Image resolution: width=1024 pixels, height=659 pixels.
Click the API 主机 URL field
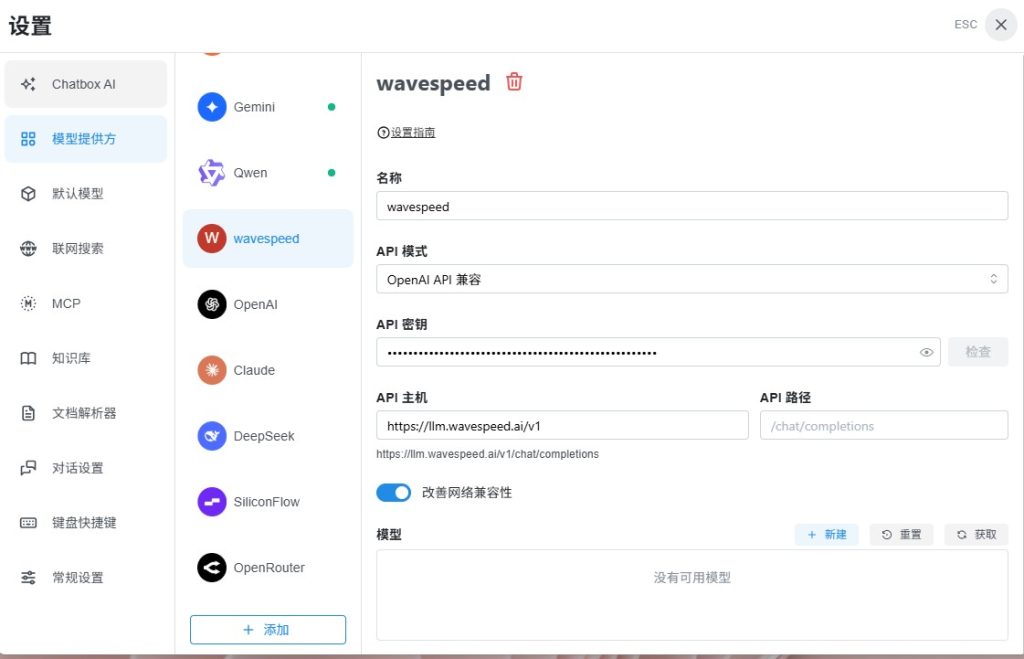tap(562, 425)
